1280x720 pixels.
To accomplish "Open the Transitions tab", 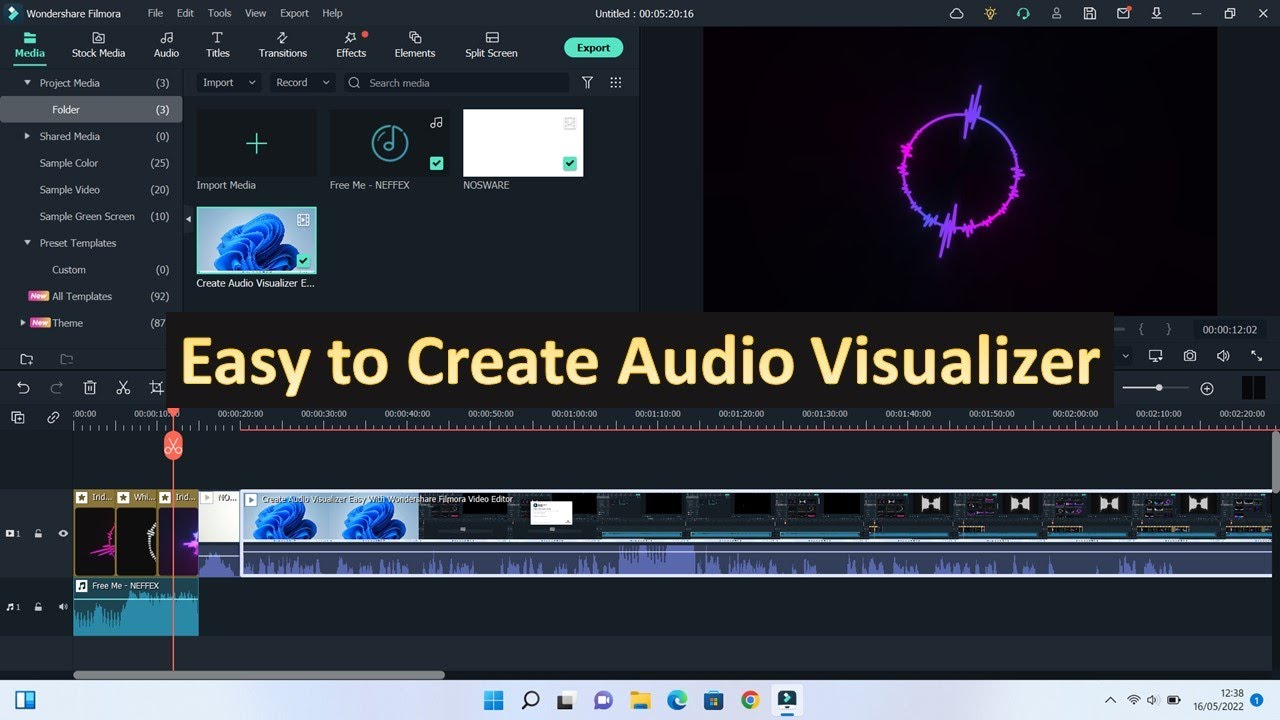I will 283,45.
